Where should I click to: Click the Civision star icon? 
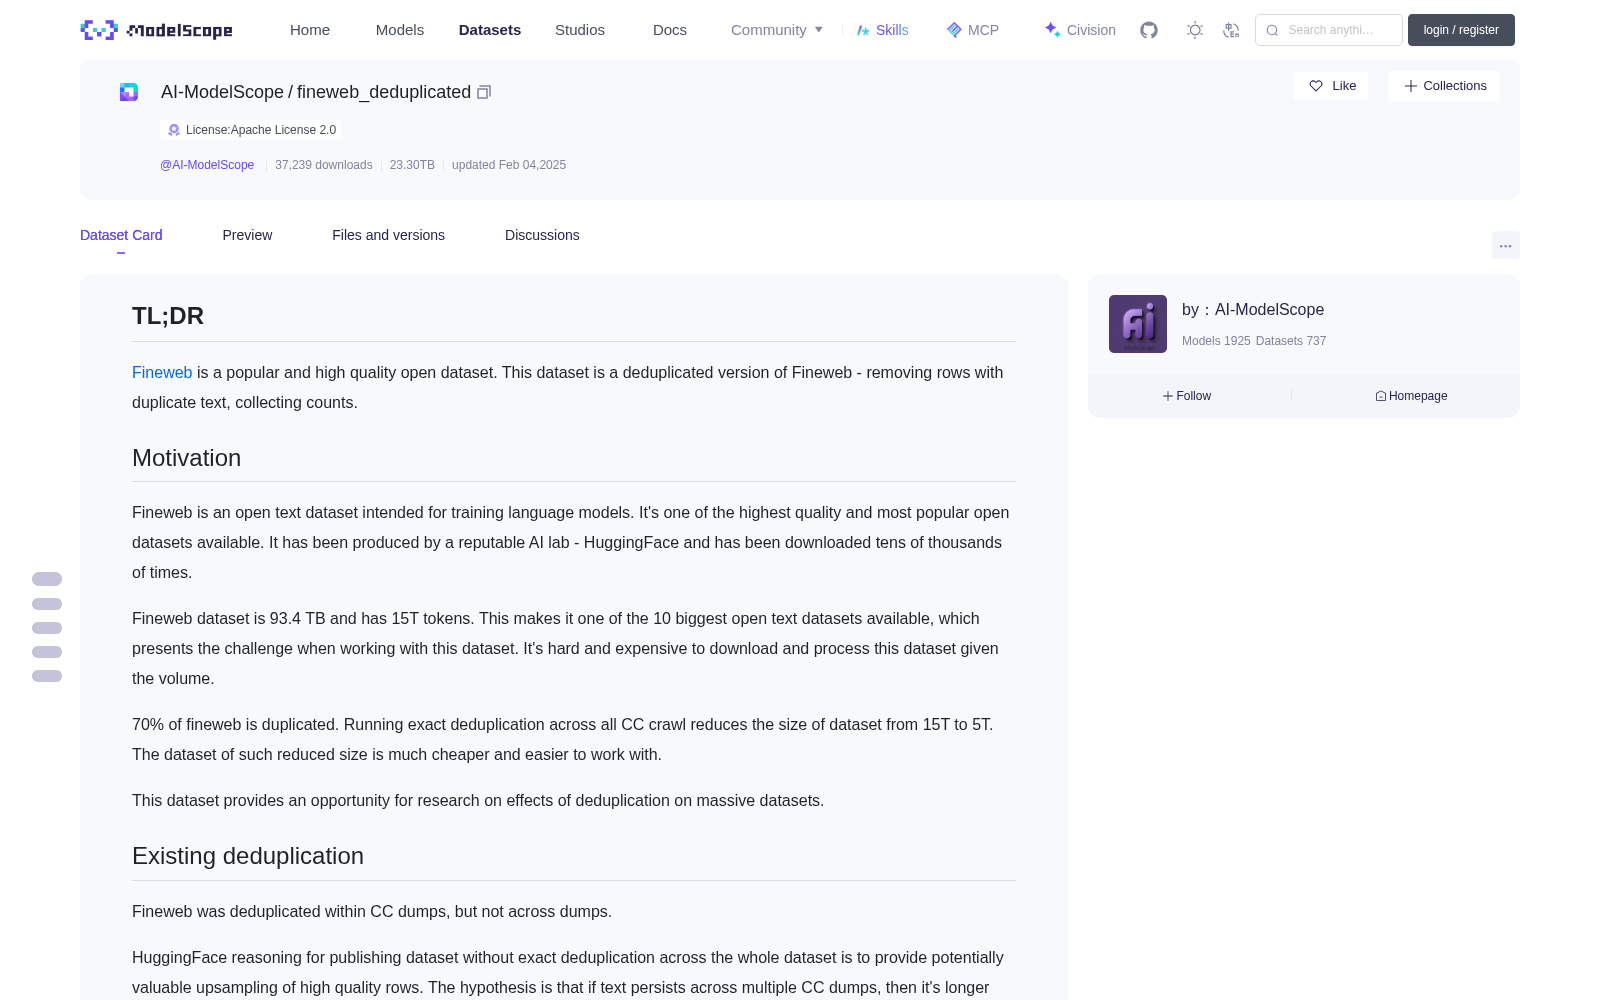coord(1052,30)
